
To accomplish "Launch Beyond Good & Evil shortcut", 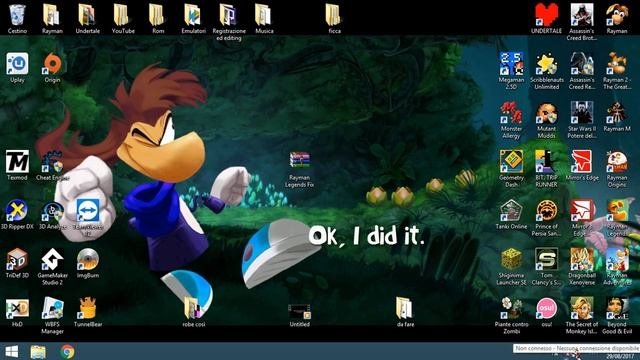I will click(617, 309).
